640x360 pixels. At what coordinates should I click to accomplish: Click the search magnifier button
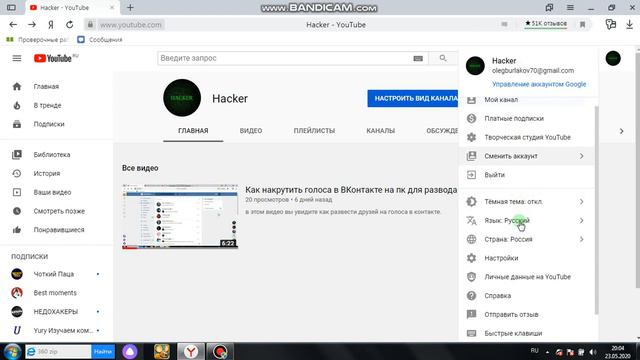pyautogui.click(x=443, y=58)
